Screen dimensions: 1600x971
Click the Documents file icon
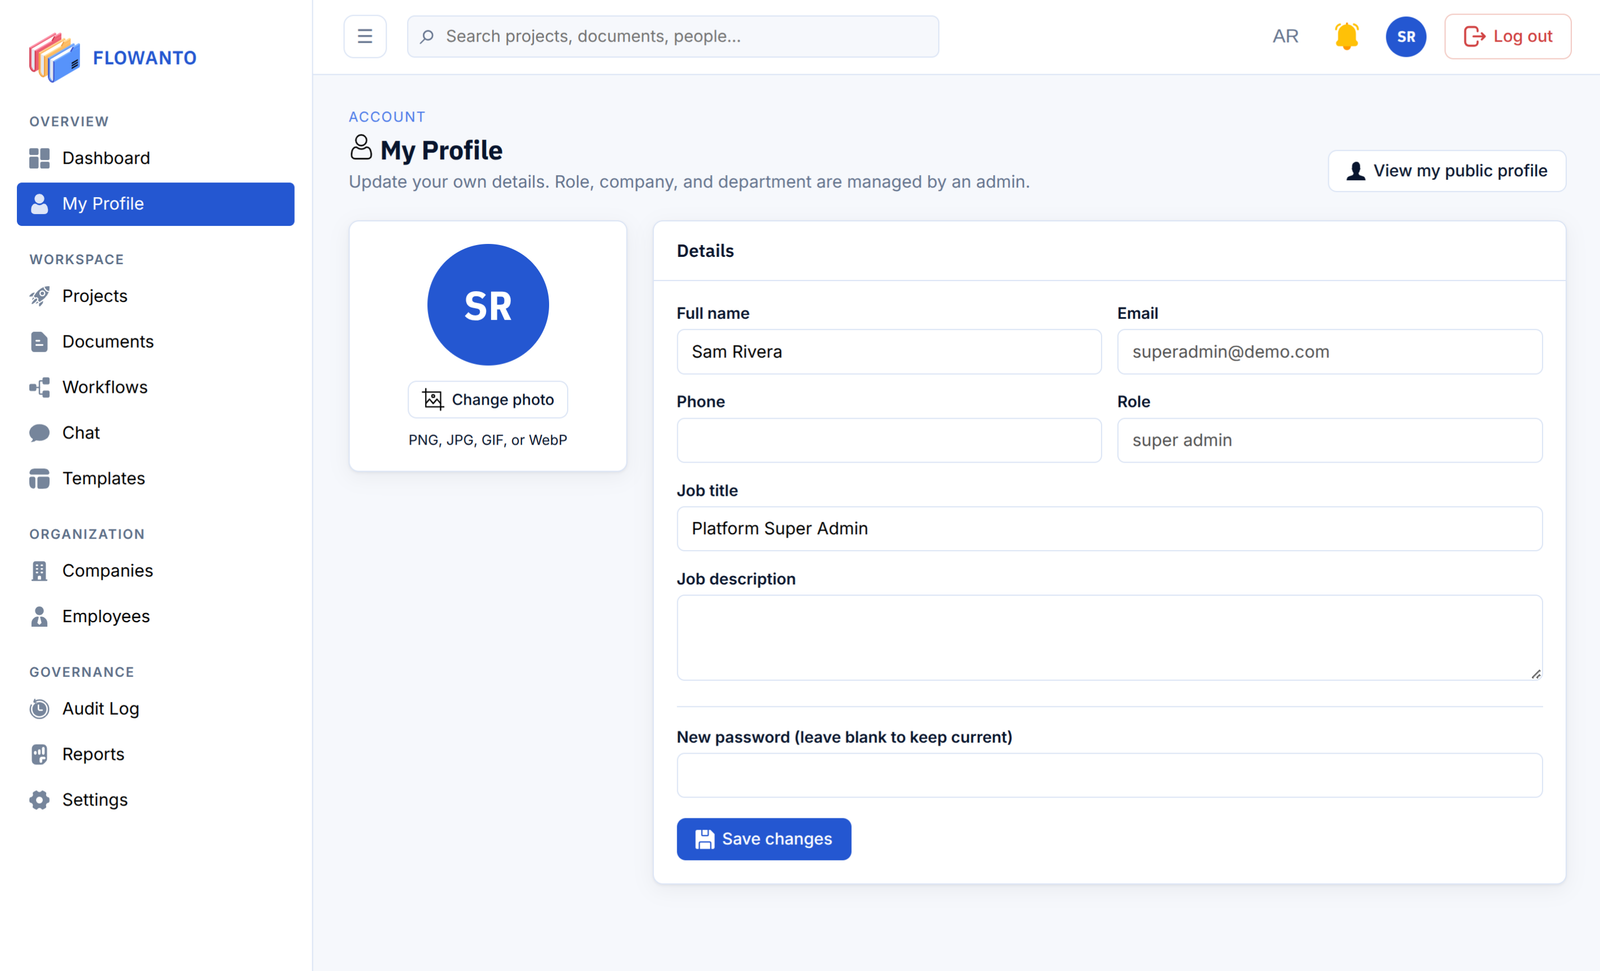(x=39, y=342)
